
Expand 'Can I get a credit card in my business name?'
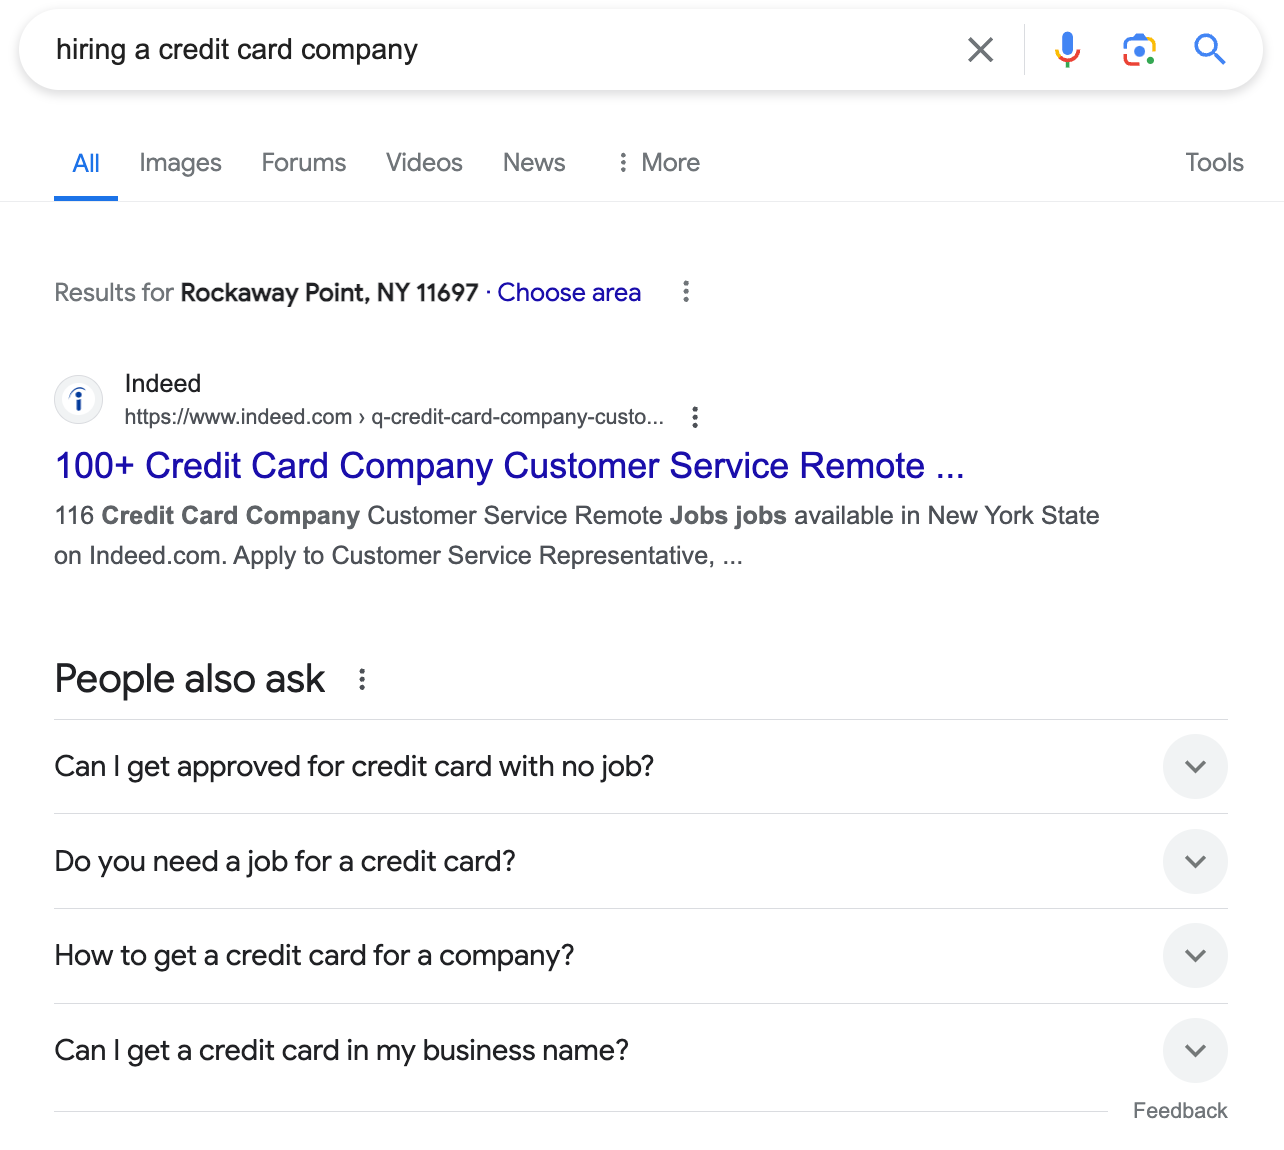pyautogui.click(x=1195, y=1050)
